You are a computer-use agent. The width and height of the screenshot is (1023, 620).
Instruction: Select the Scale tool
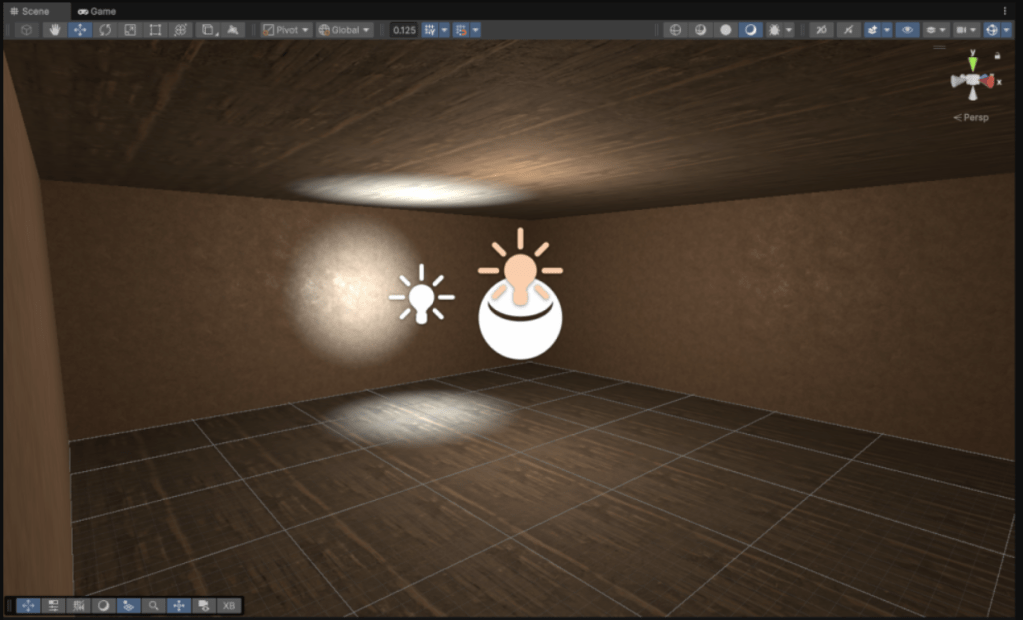[x=130, y=30]
